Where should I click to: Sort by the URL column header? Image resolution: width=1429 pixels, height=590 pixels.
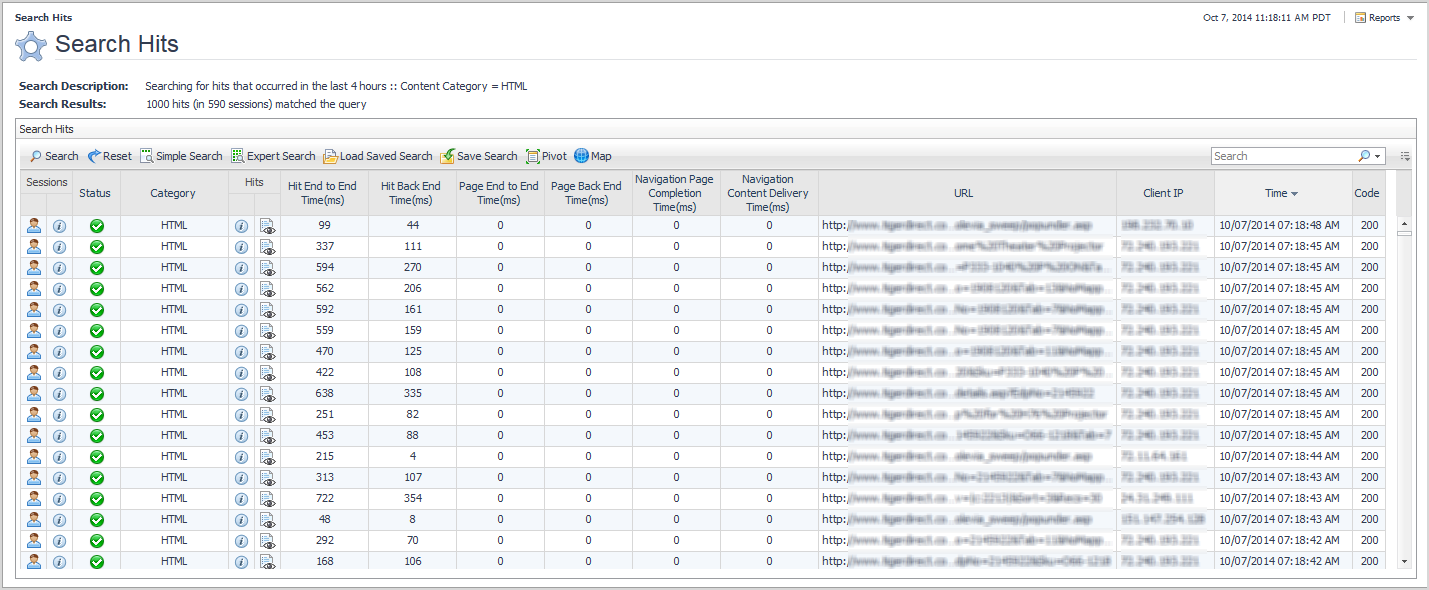(962, 193)
